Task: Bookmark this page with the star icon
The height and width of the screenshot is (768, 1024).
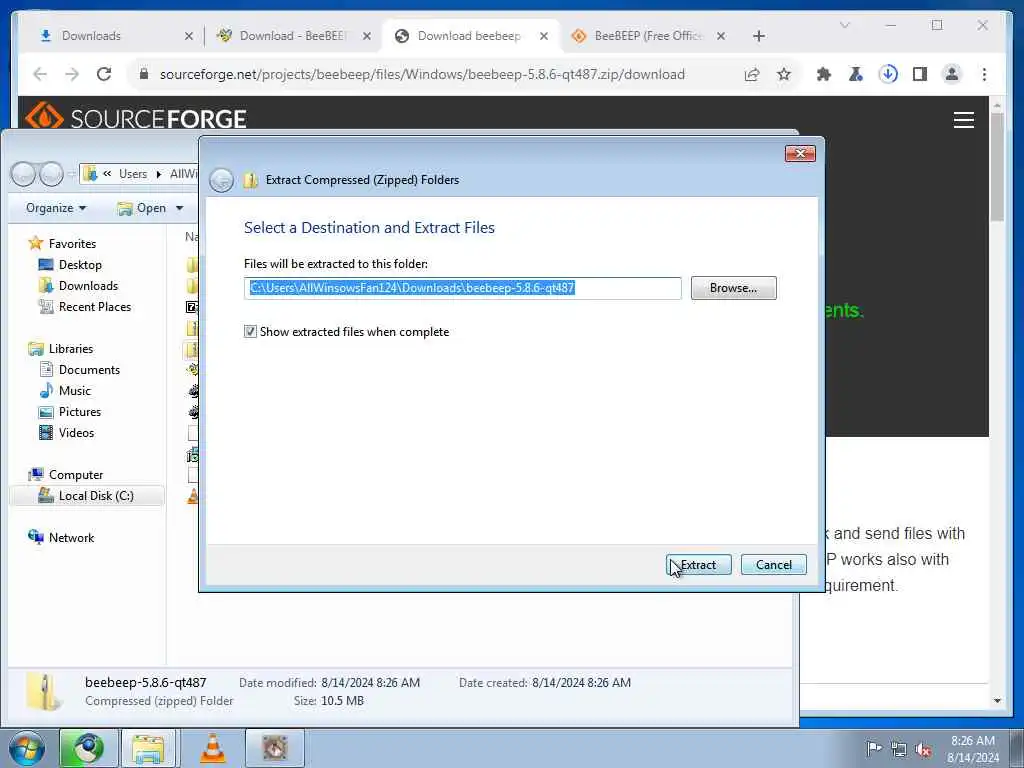Action: 784,74
